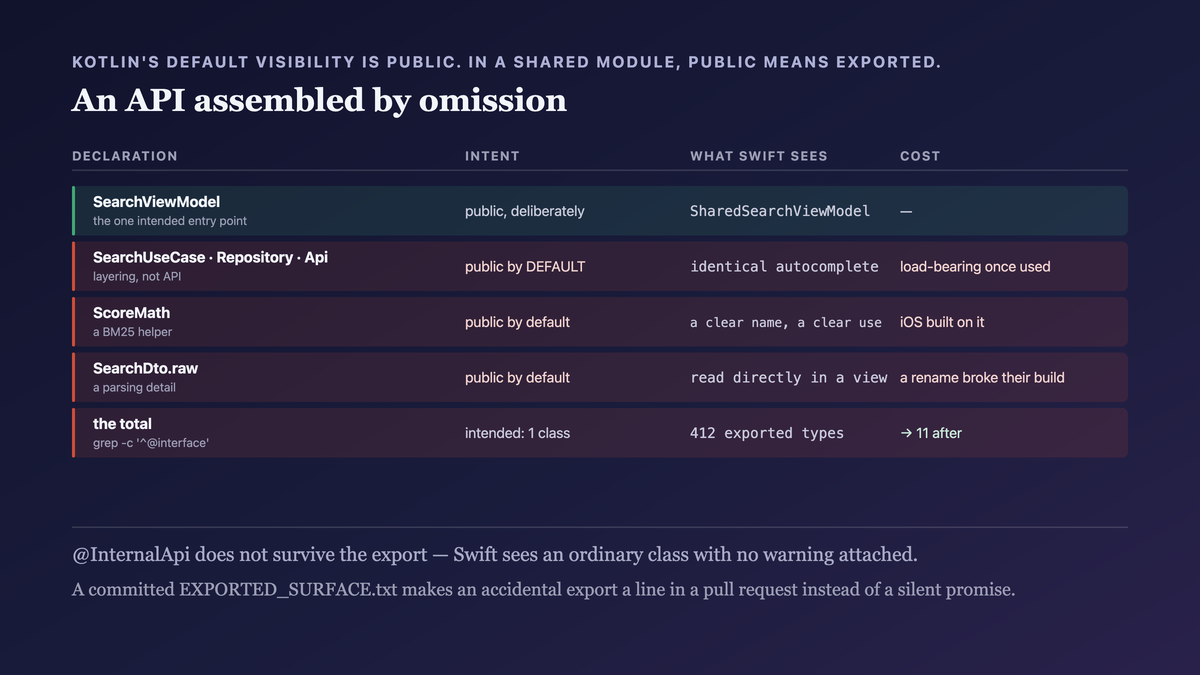Click the SharedSearchViewModel code text
Screen dimensions: 1200x675
tap(780, 211)
